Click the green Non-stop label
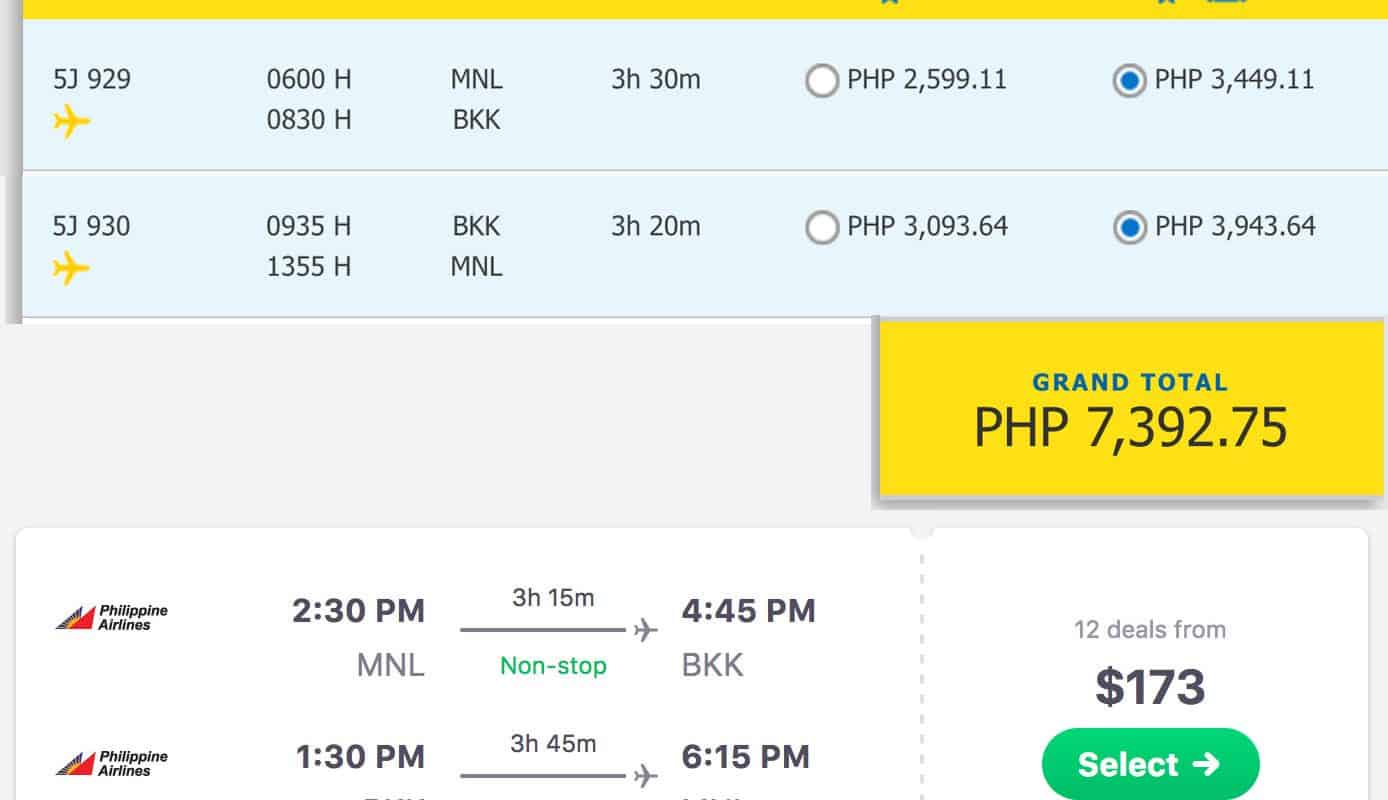The image size is (1388, 800). (553, 666)
